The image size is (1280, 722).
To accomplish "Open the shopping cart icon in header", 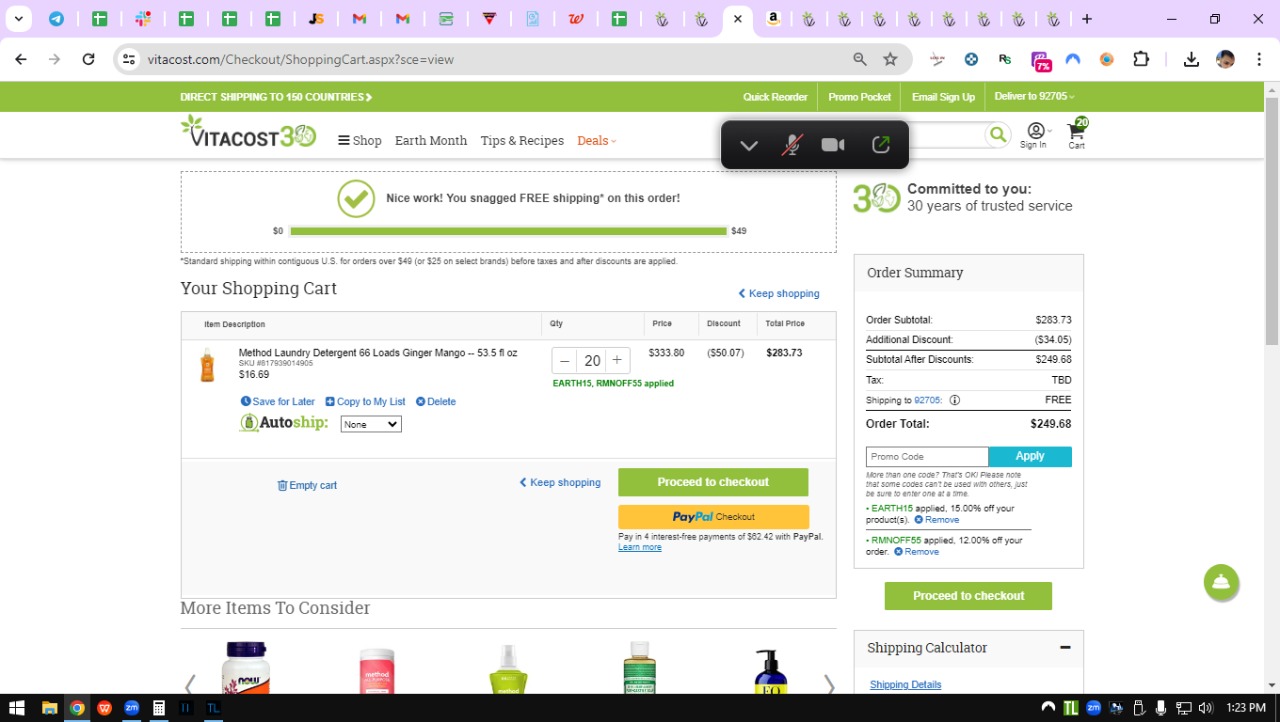I will pos(1077,132).
